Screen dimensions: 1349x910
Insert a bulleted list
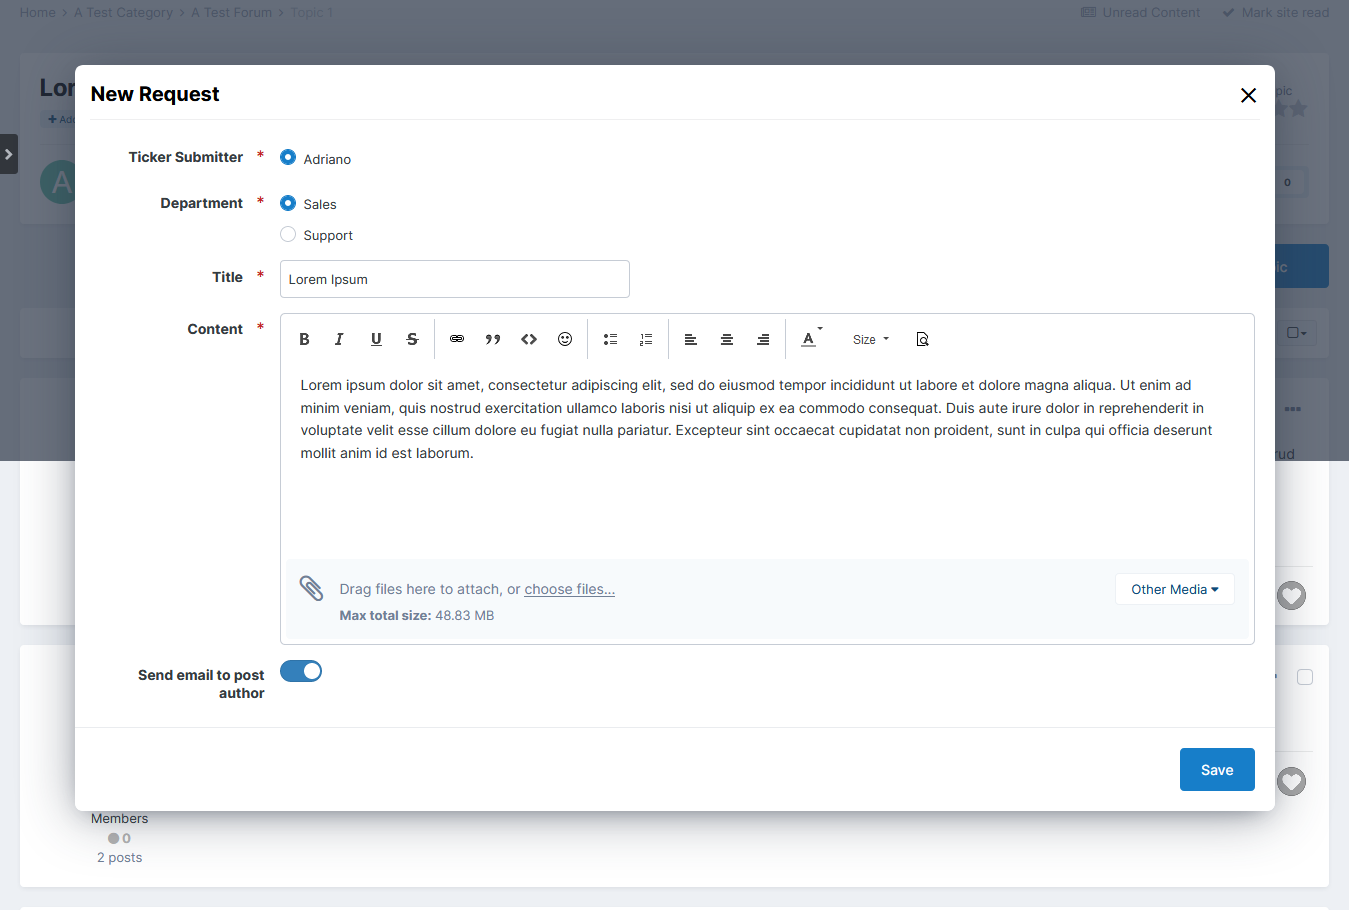click(610, 340)
